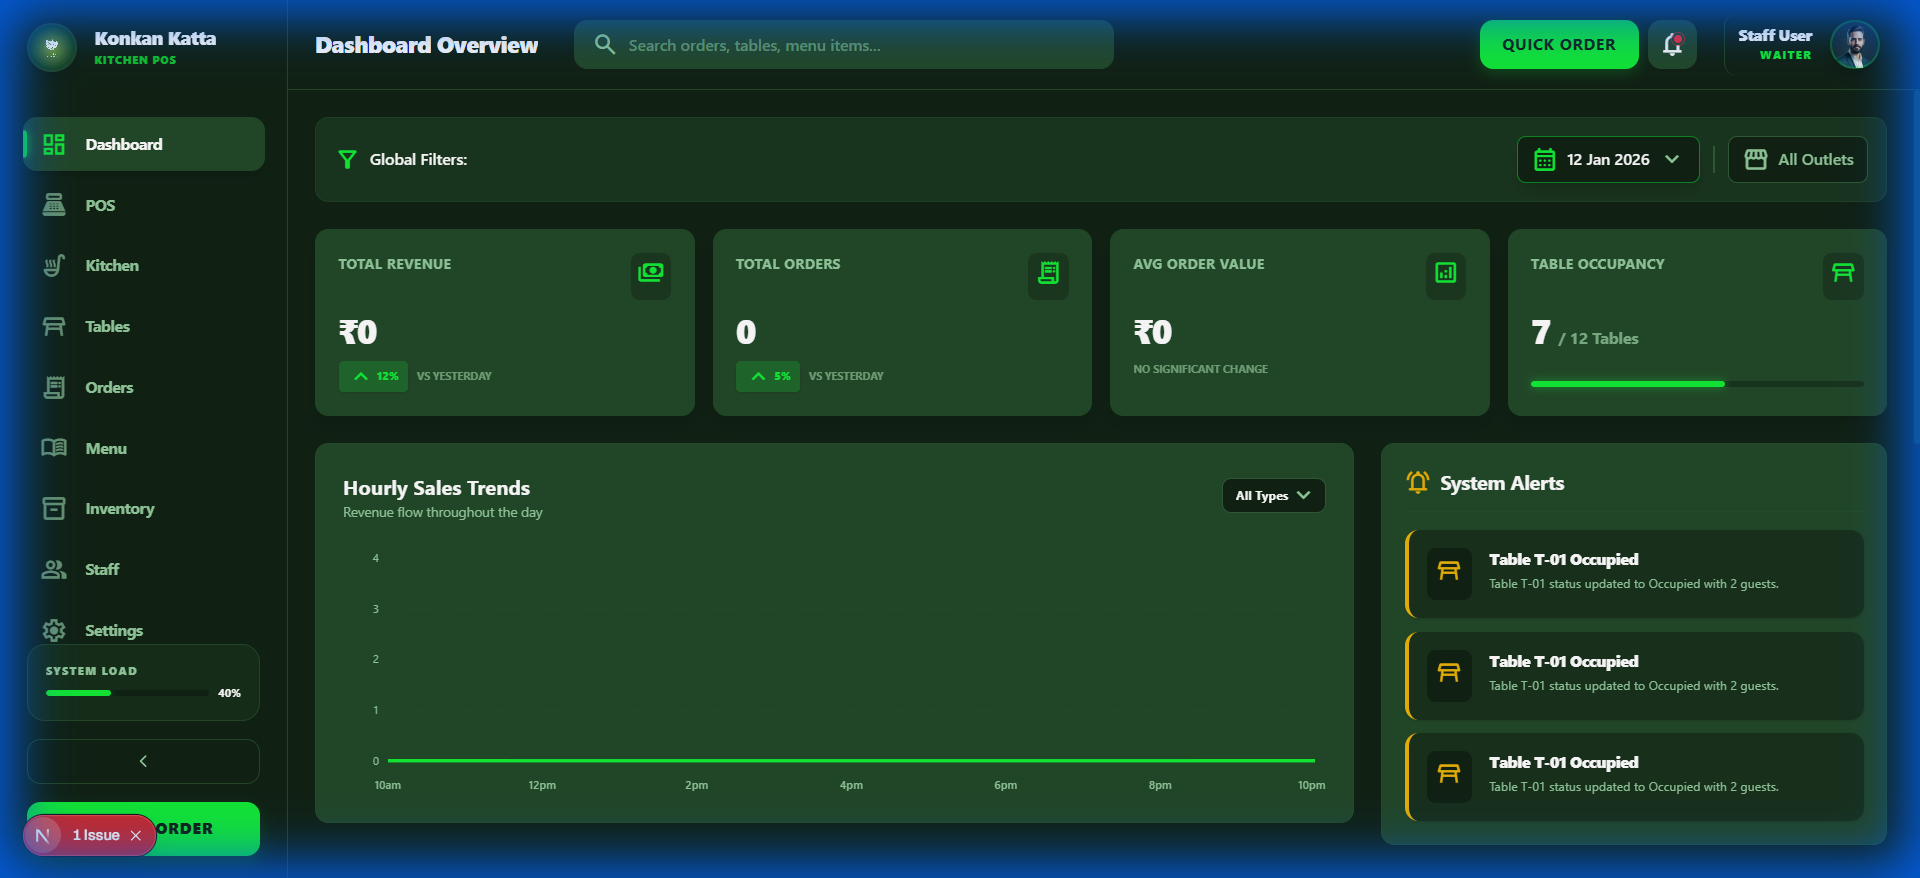
Task: Open Staff management page
Action: point(144,570)
